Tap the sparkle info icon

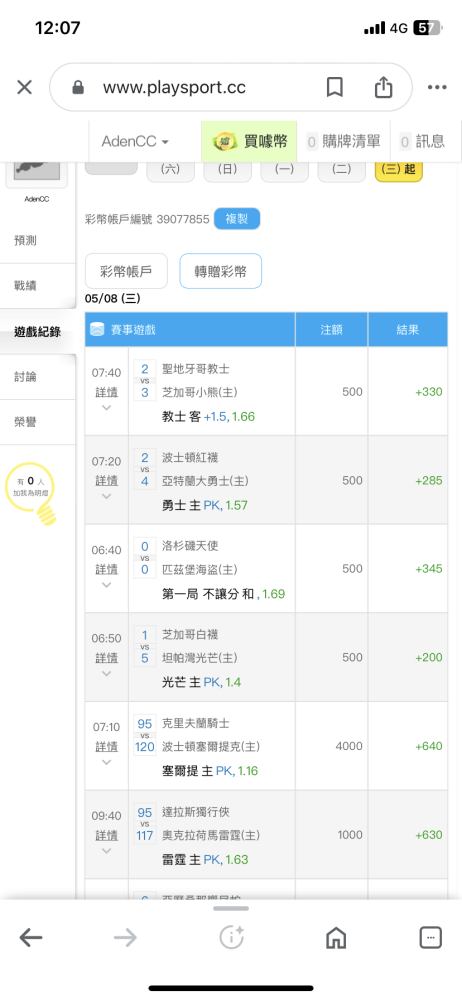click(232, 937)
